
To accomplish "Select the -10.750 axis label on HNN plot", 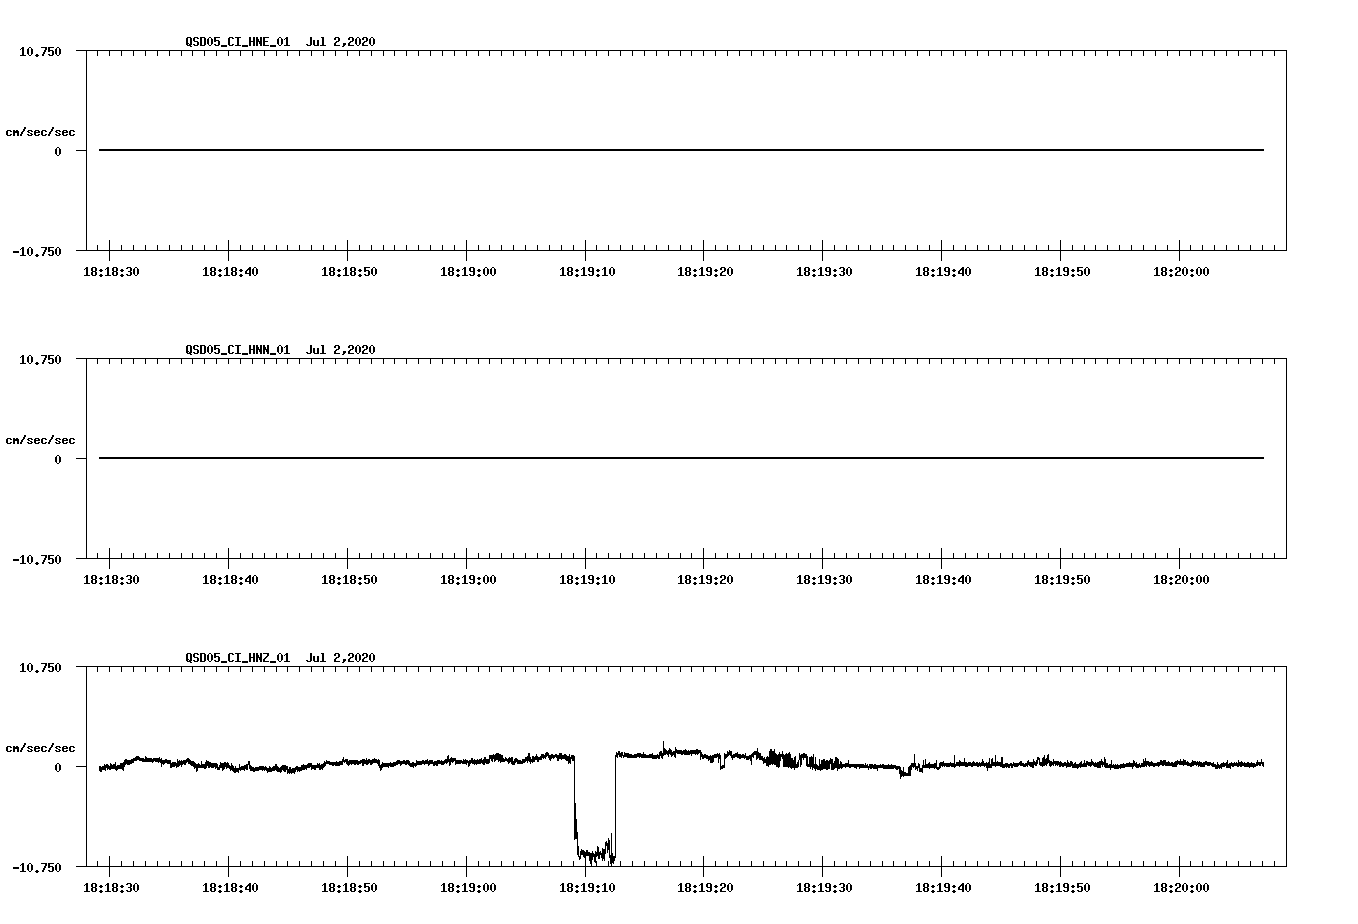I will 37,559.
